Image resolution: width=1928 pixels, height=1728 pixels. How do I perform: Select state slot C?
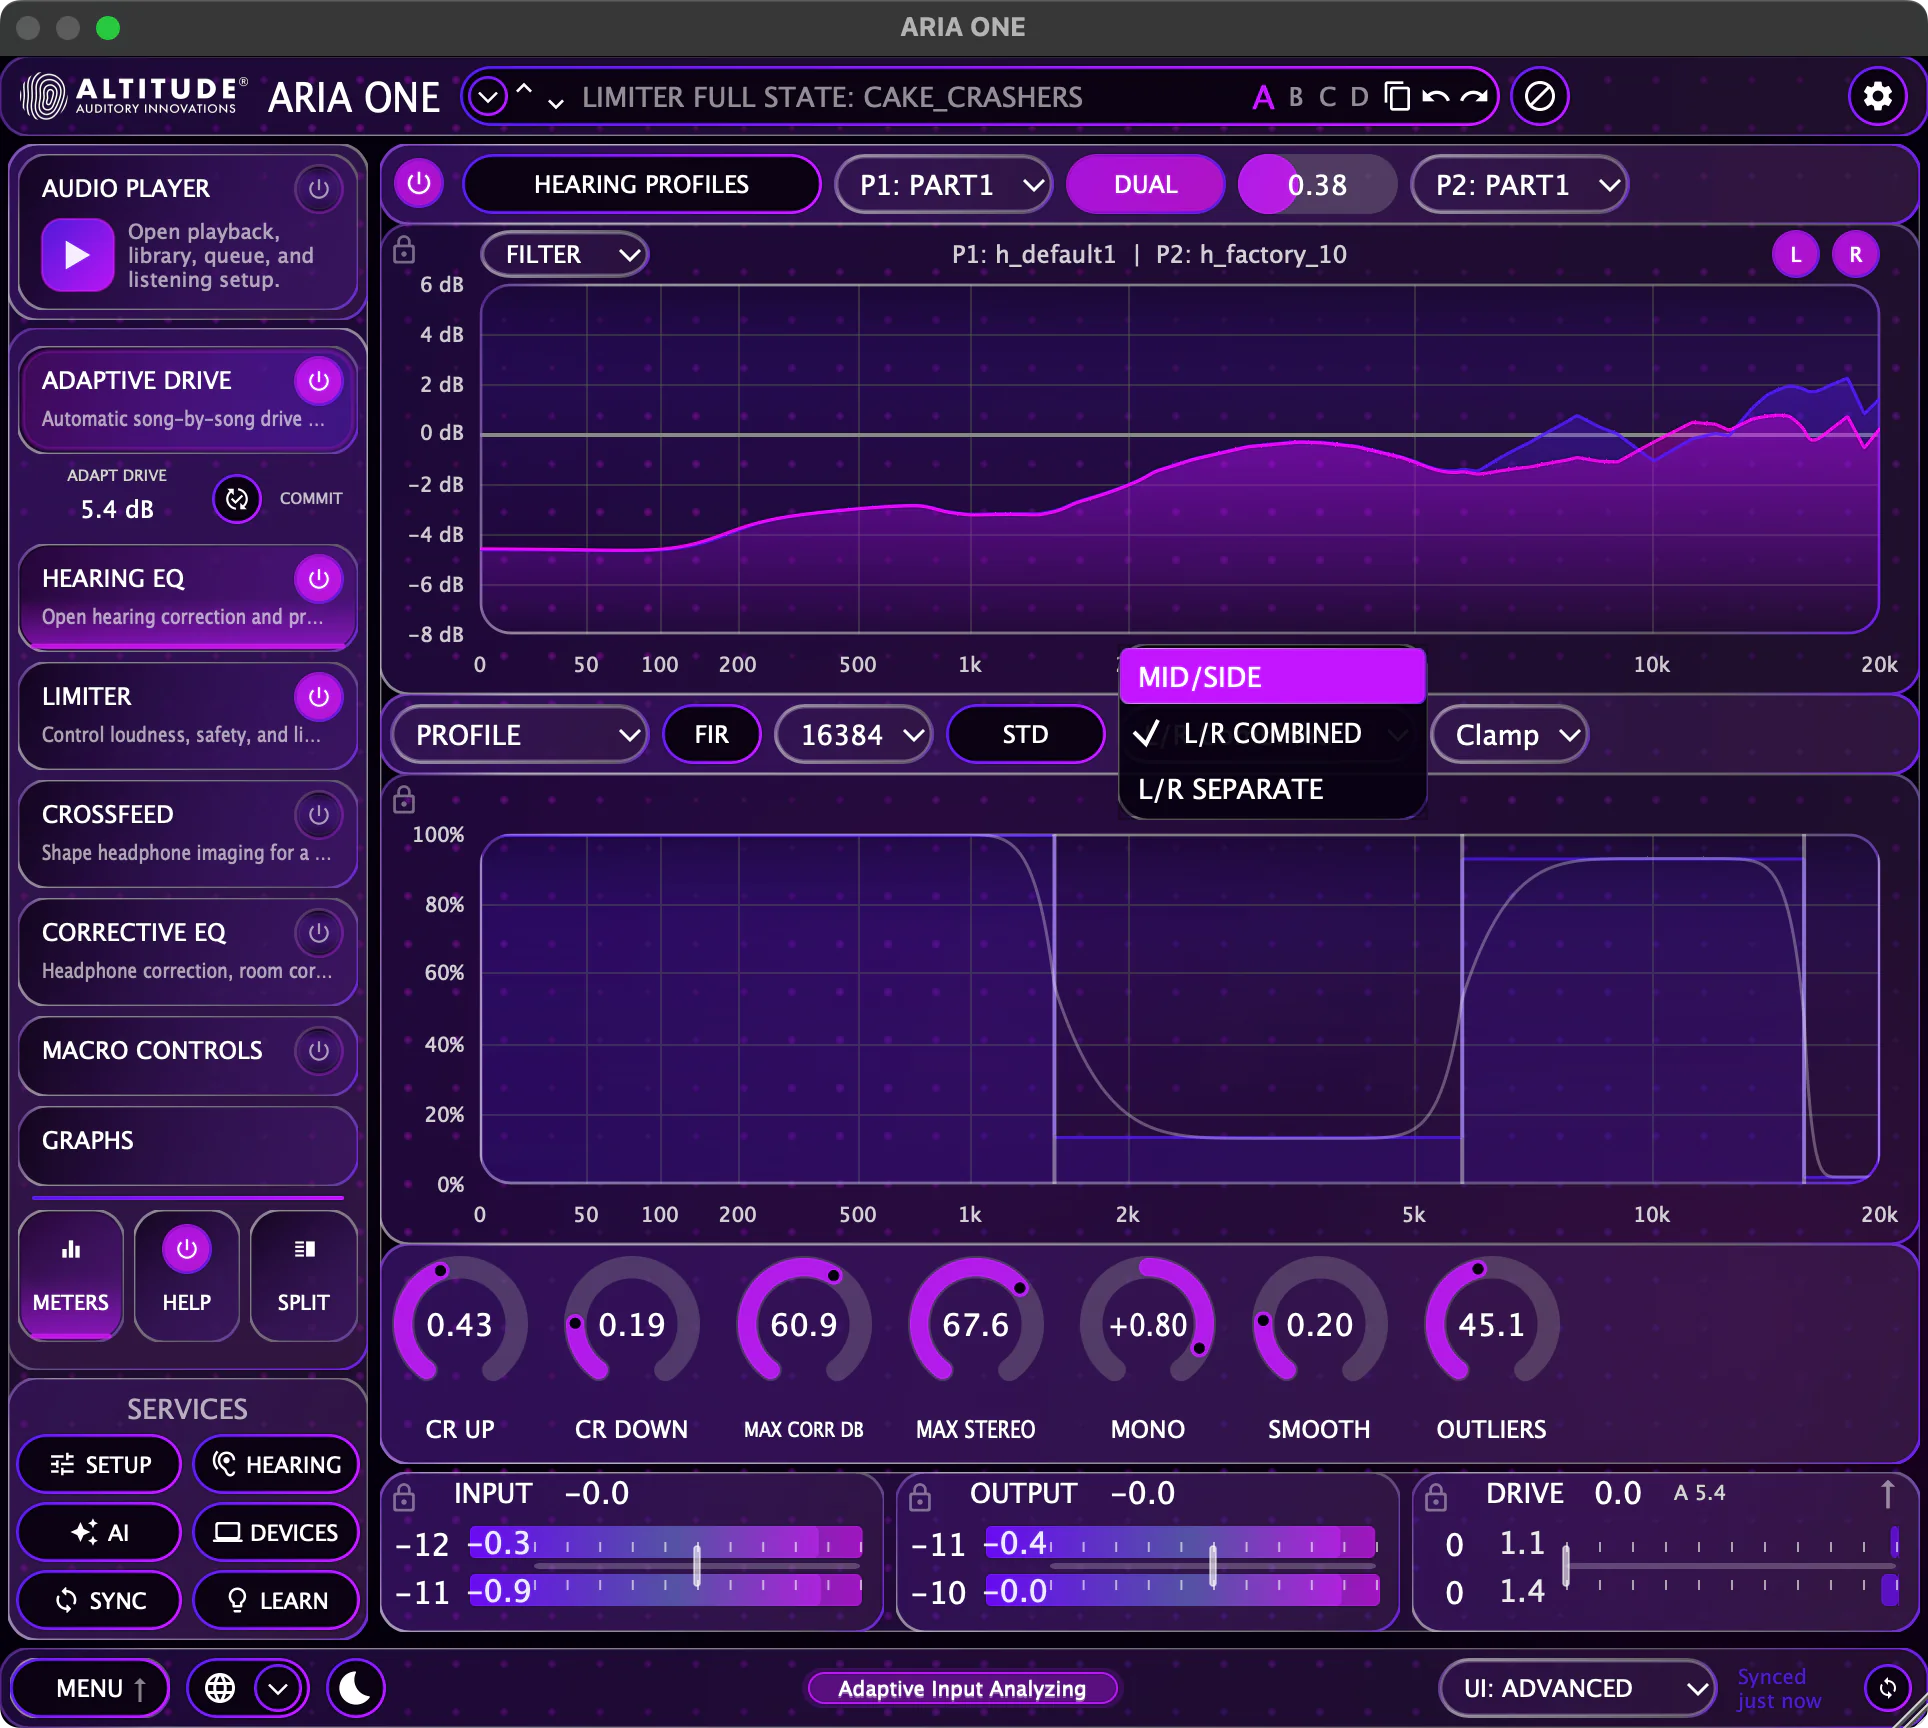1327,97
